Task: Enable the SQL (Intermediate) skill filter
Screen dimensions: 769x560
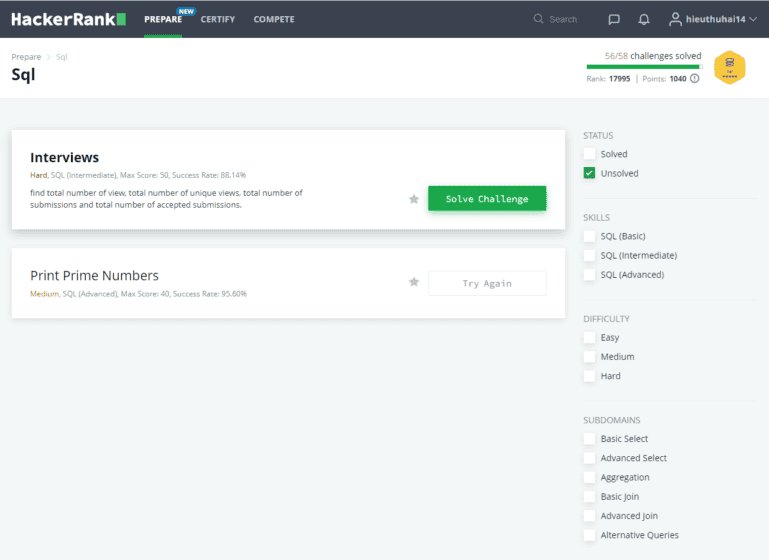Action: pos(590,255)
